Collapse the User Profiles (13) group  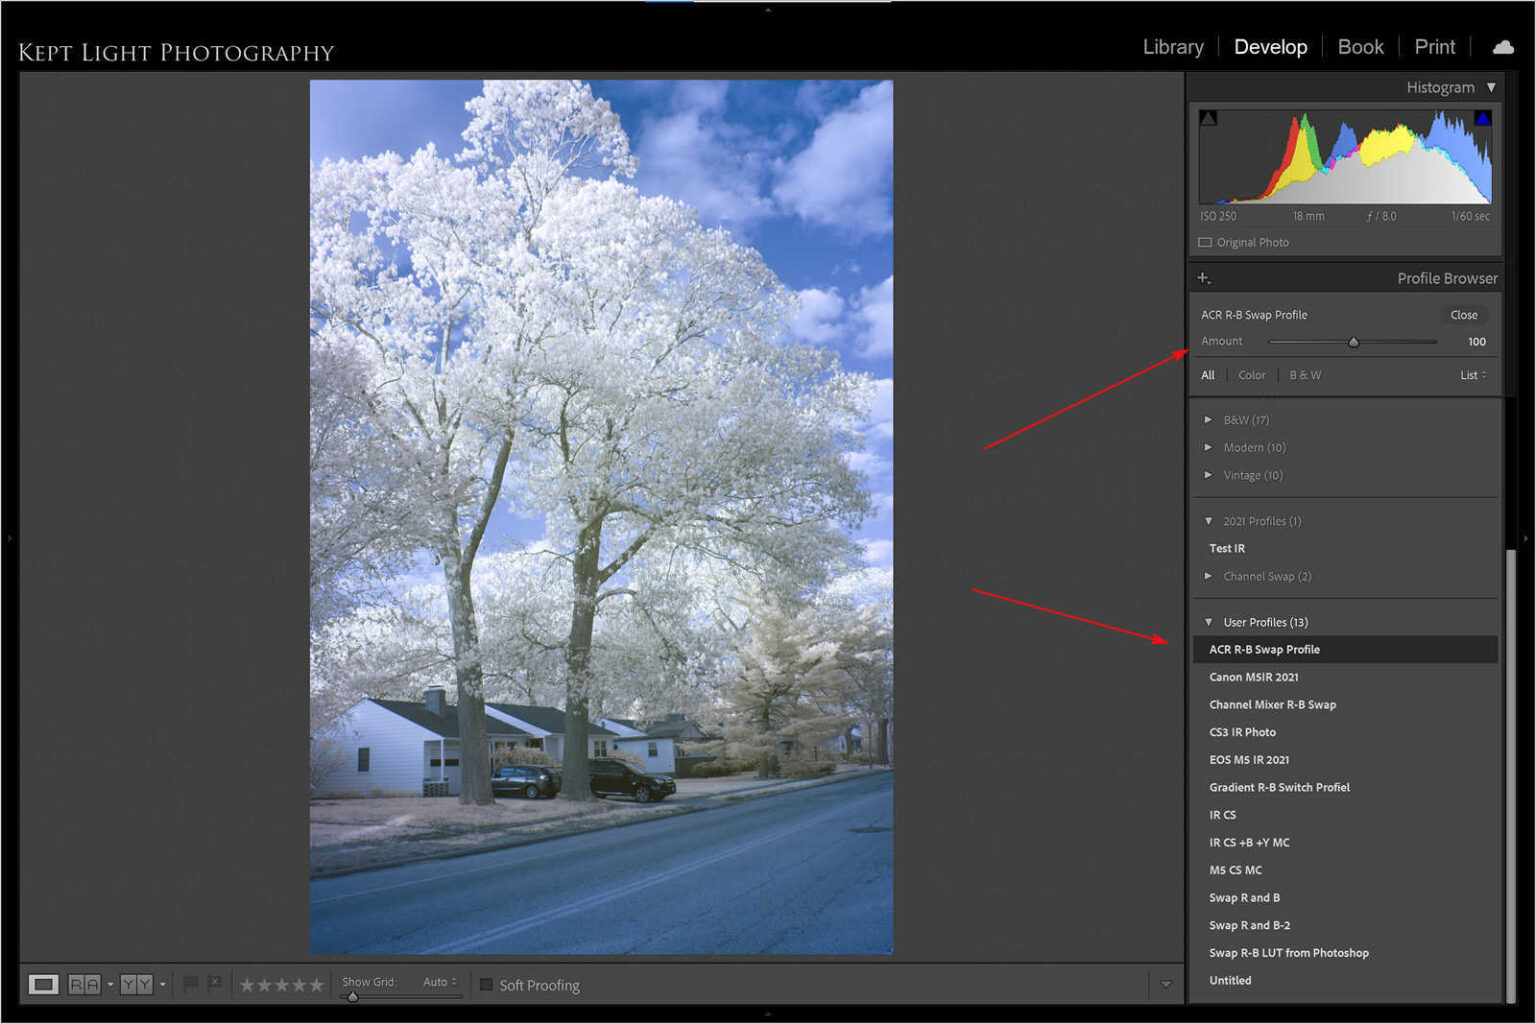click(x=1208, y=622)
